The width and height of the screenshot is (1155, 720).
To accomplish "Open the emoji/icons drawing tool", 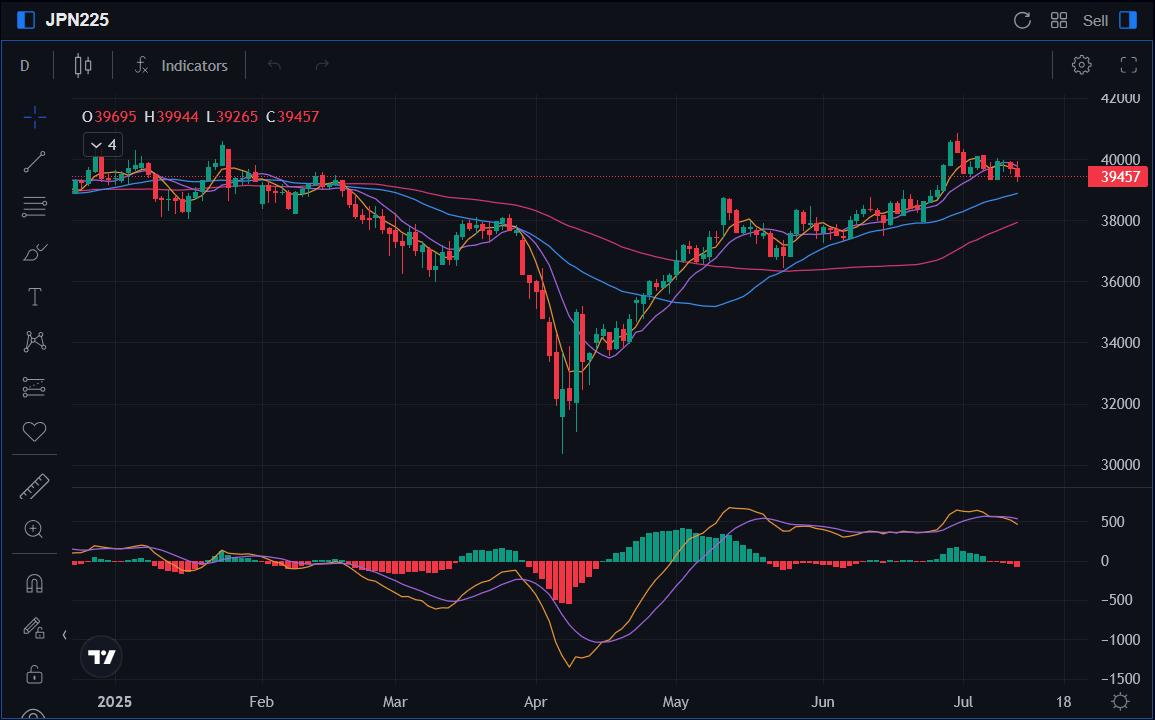I will click(34, 431).
